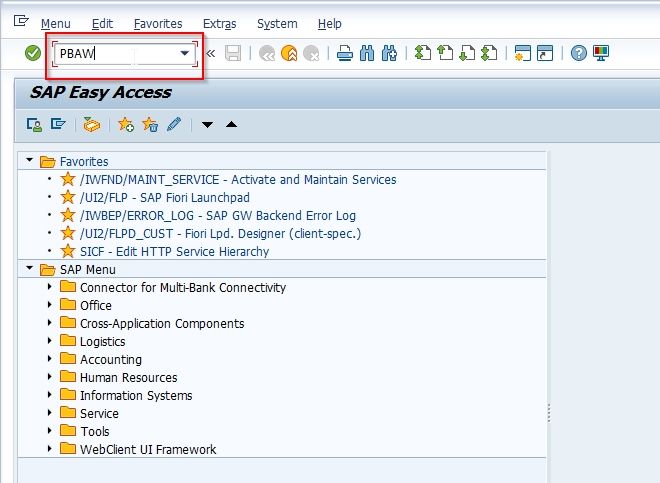Click the Previous Page icon
Image resolution: width=660 pixels, height=483 pixels.
[445, 53]
